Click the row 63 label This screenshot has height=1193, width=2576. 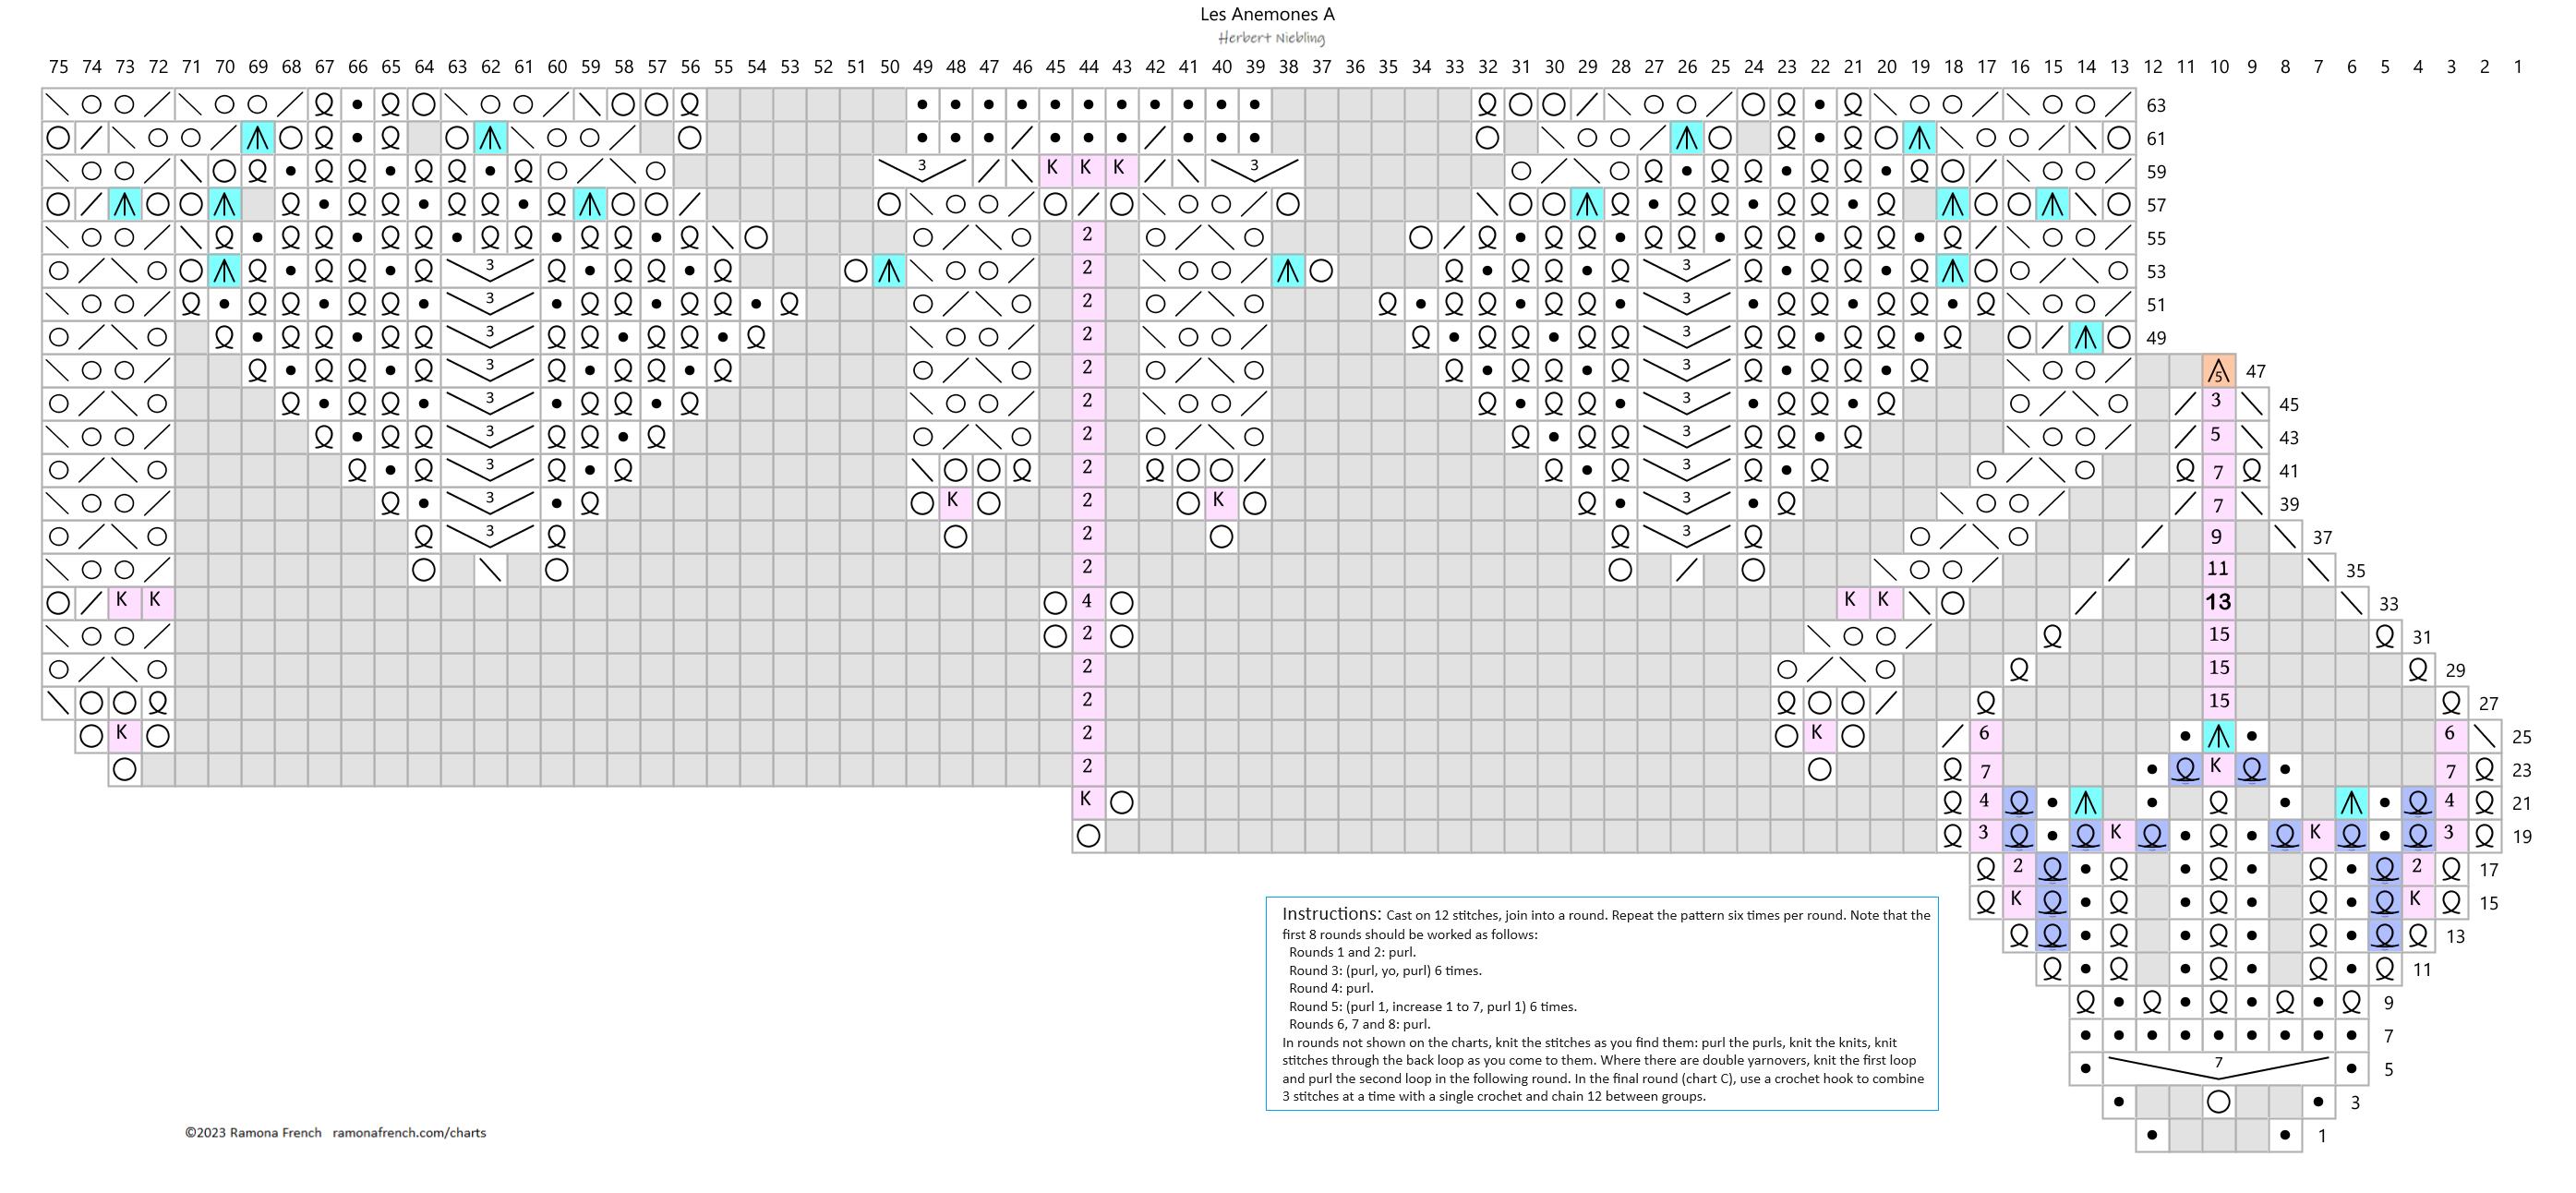[2156, 106]
